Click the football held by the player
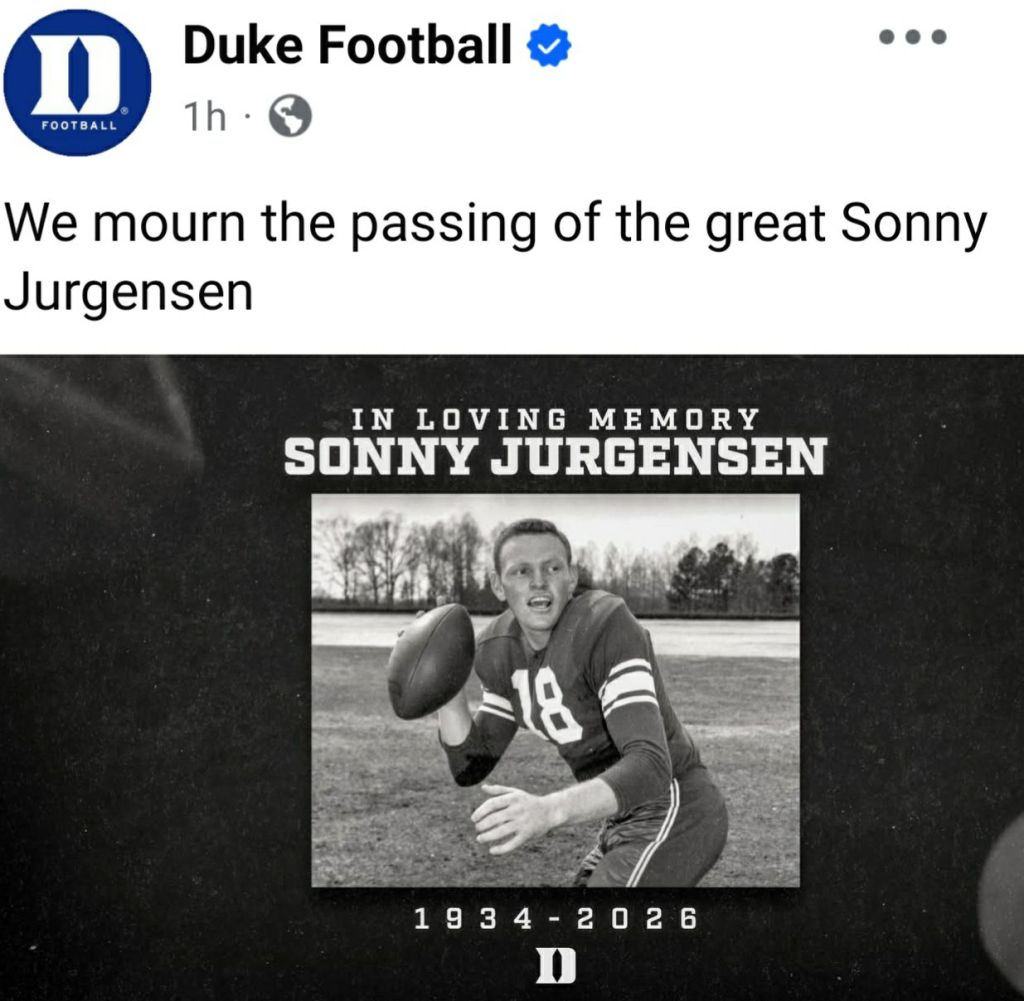 pyautogui.click(x=430, y=660)
